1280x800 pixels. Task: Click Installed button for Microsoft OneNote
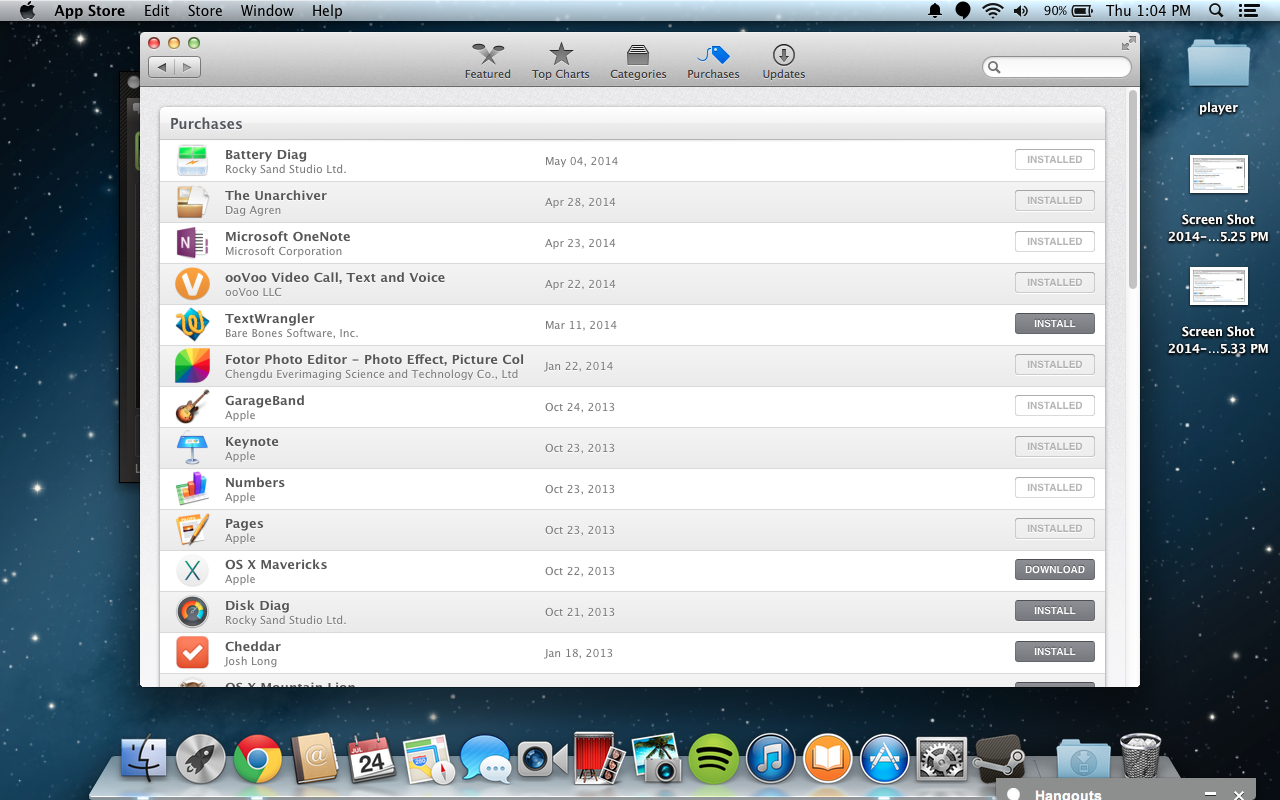click(x=1054, y=242)
